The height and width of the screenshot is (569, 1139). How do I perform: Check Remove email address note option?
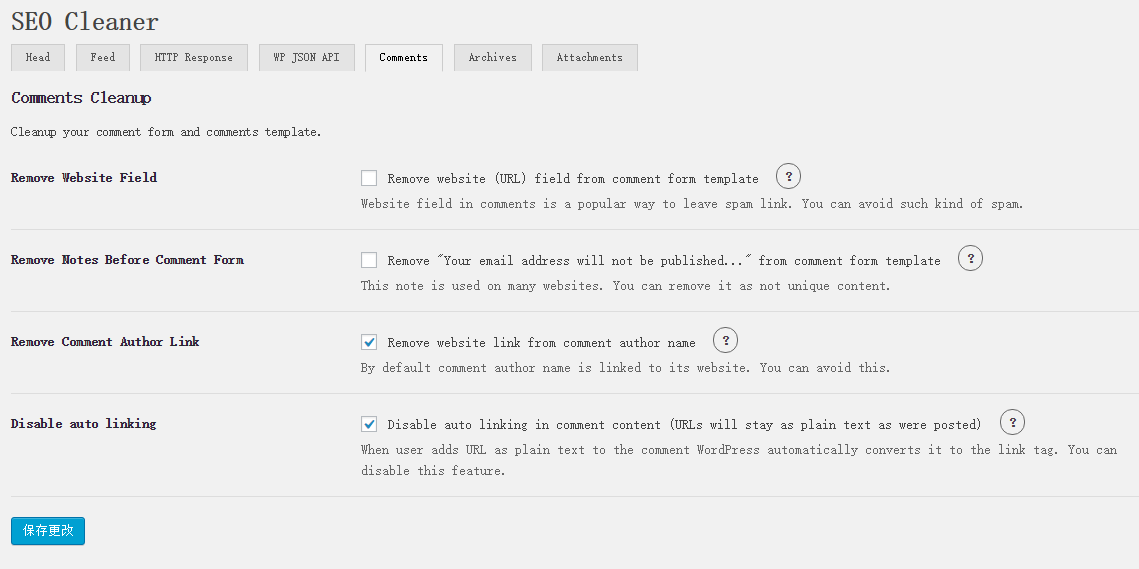369,260
